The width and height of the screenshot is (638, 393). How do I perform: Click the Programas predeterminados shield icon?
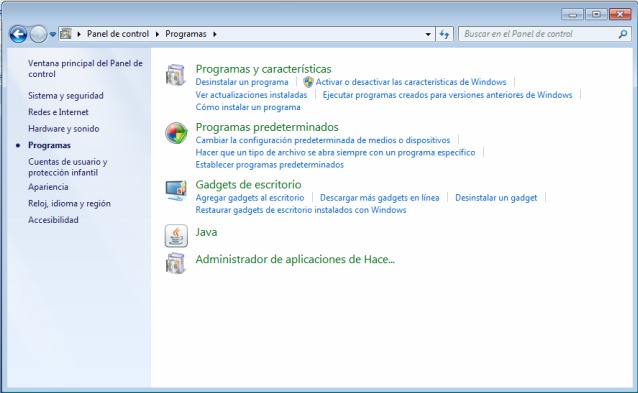(x=176, y=133)
